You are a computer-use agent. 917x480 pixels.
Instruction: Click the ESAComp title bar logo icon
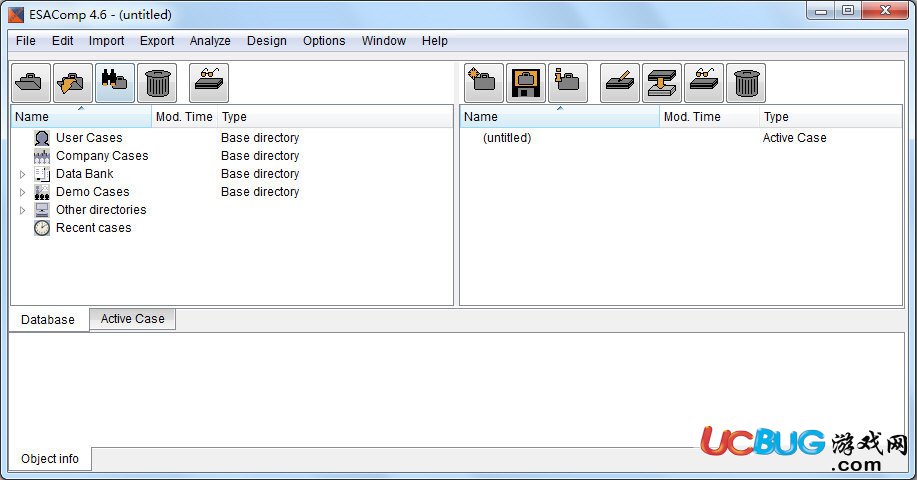click(x=16, y=15)
